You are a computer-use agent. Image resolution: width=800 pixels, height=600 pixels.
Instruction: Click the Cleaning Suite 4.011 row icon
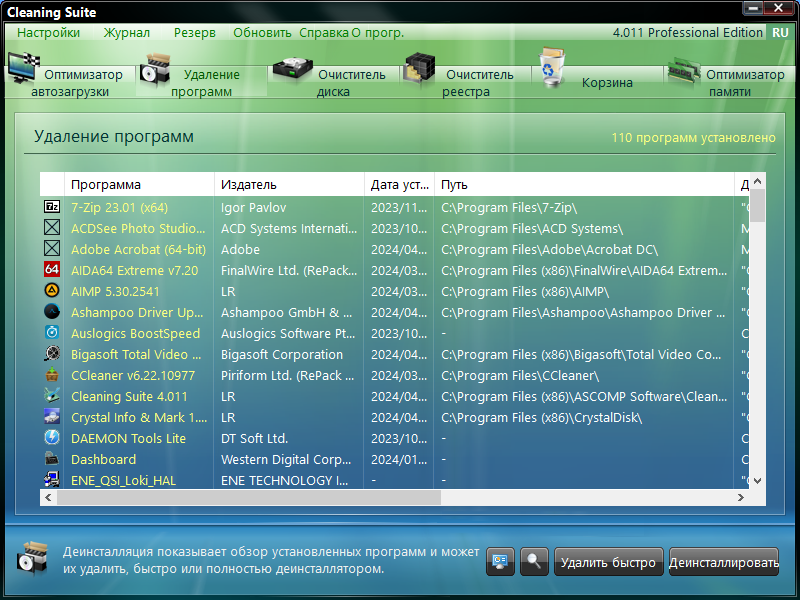(x=52, y=395)
